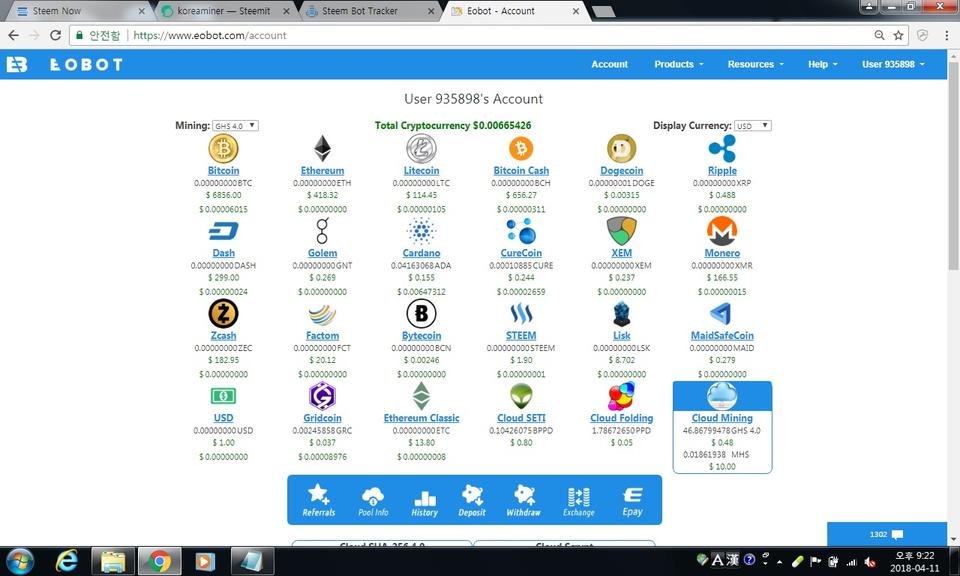
Task: Click the Lisk crystal icon
Action: click(621, 314)
